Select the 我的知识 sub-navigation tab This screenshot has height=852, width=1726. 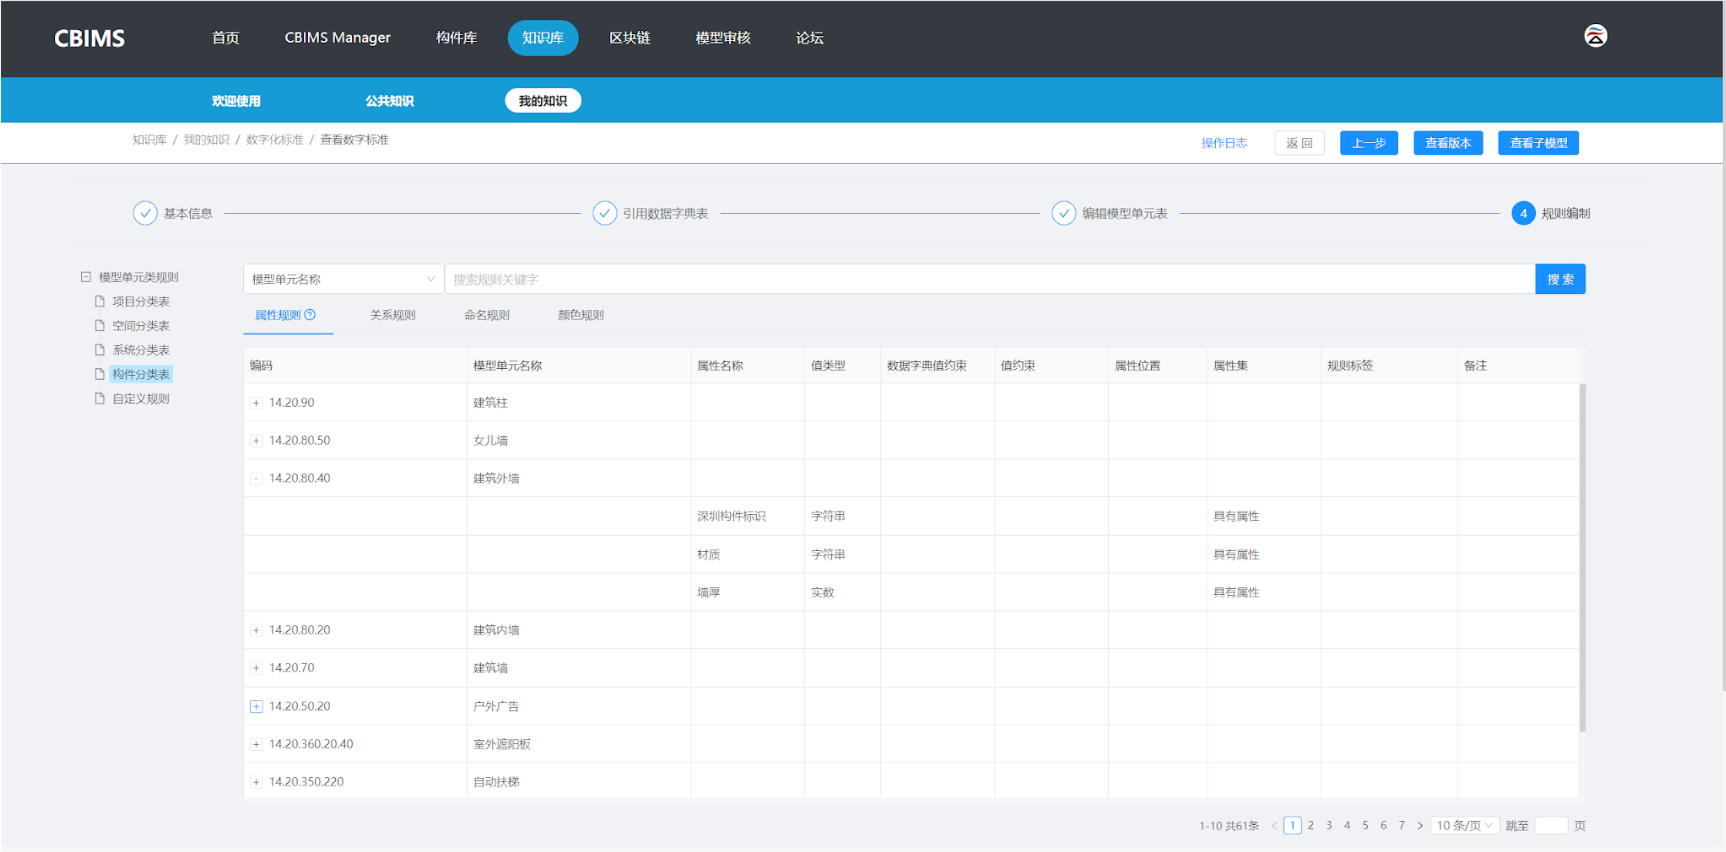pos(543,101)
